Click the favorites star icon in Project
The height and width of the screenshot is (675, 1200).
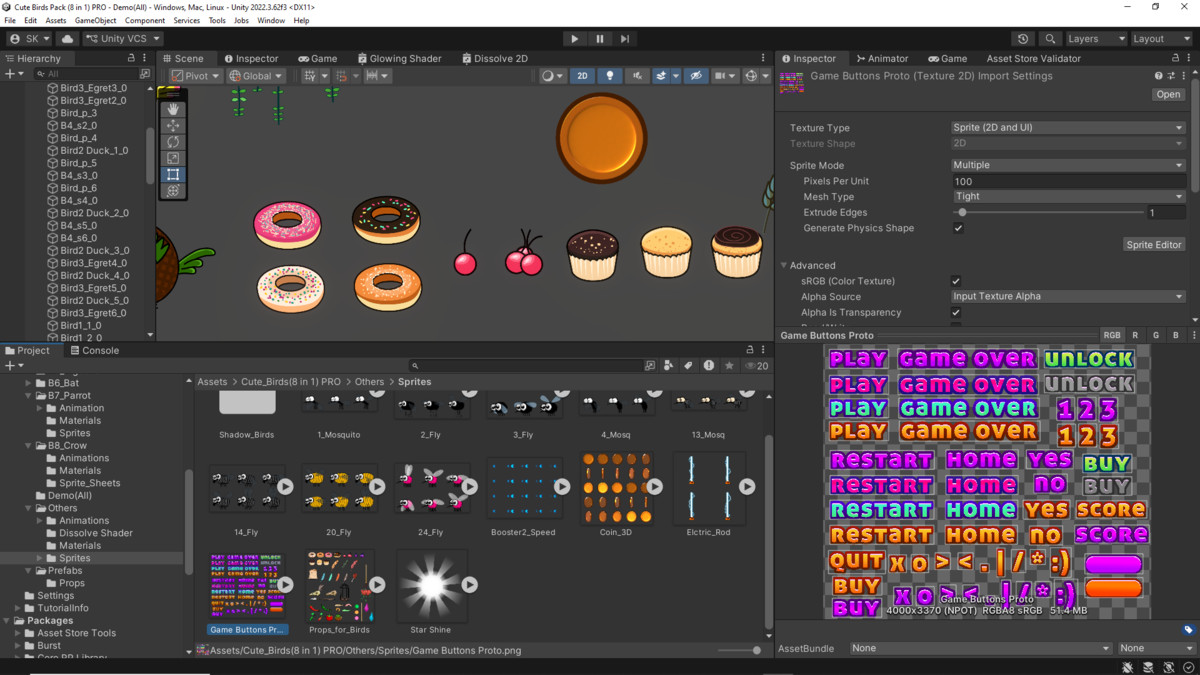coord(729,366)
